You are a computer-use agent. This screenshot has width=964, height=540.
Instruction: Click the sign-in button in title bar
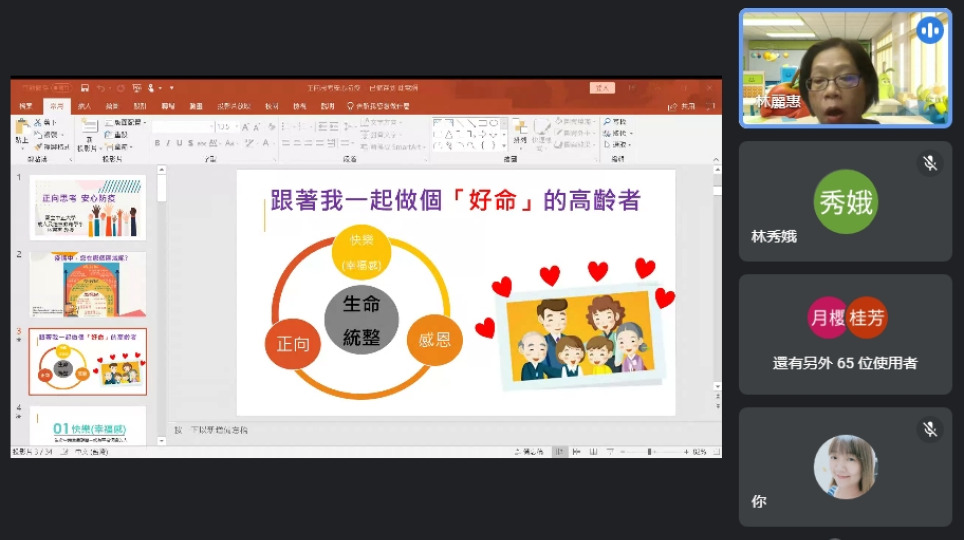(x=601, y=88)
